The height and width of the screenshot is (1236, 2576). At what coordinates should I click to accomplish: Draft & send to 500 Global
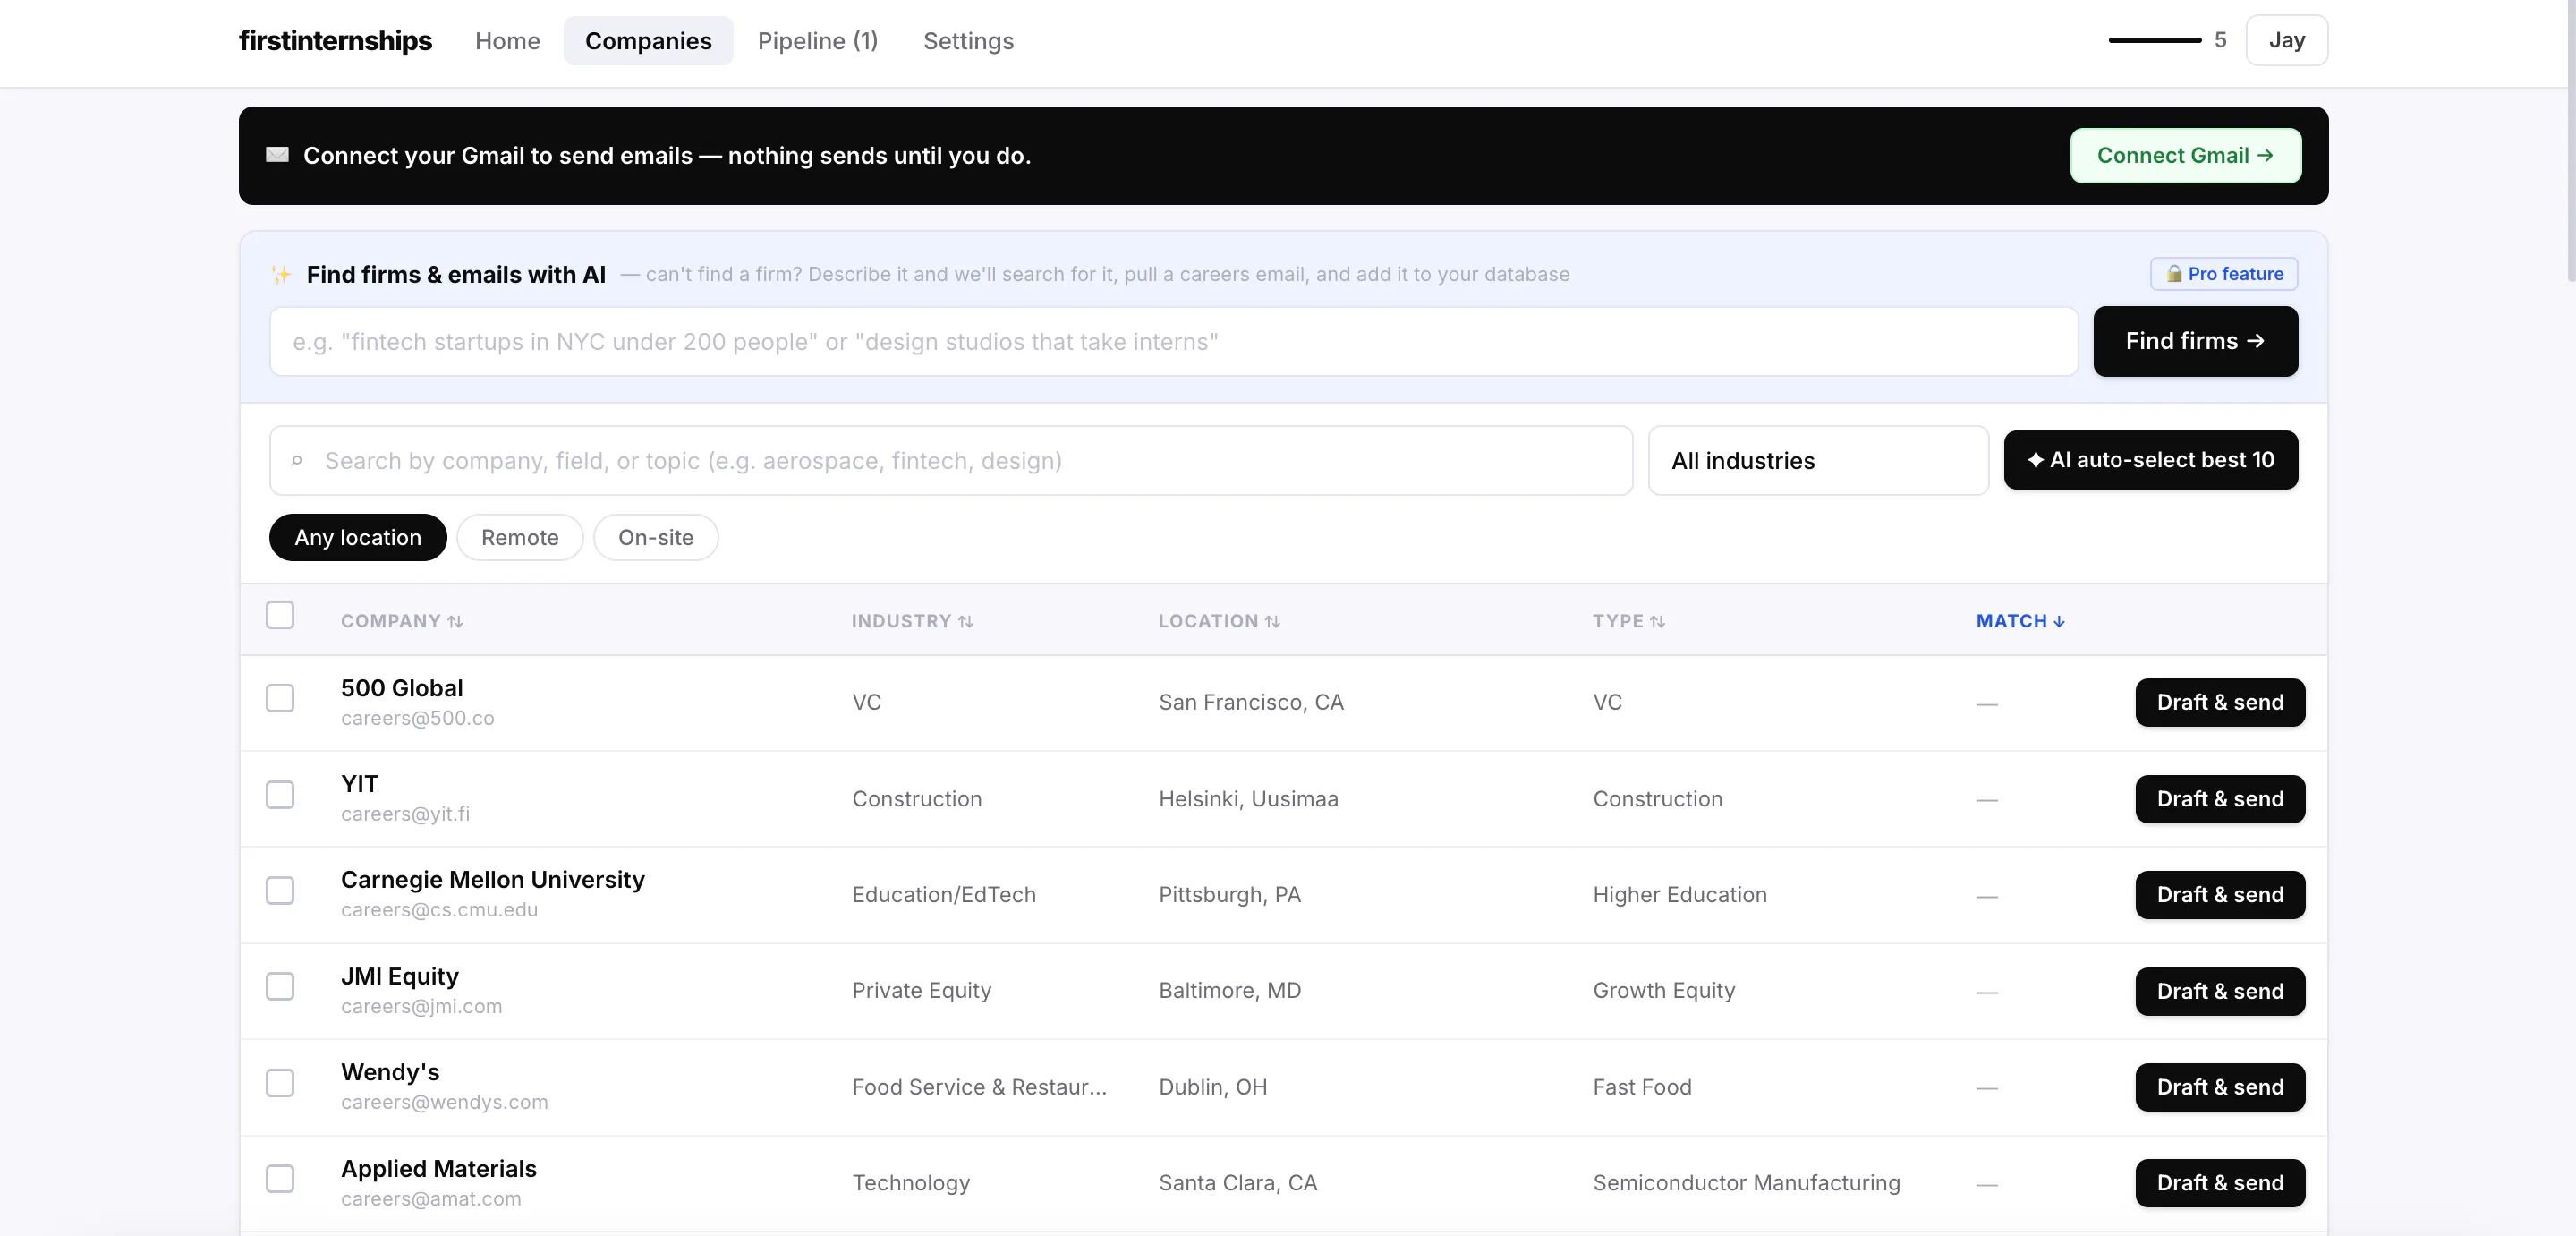click(2220, 703)
